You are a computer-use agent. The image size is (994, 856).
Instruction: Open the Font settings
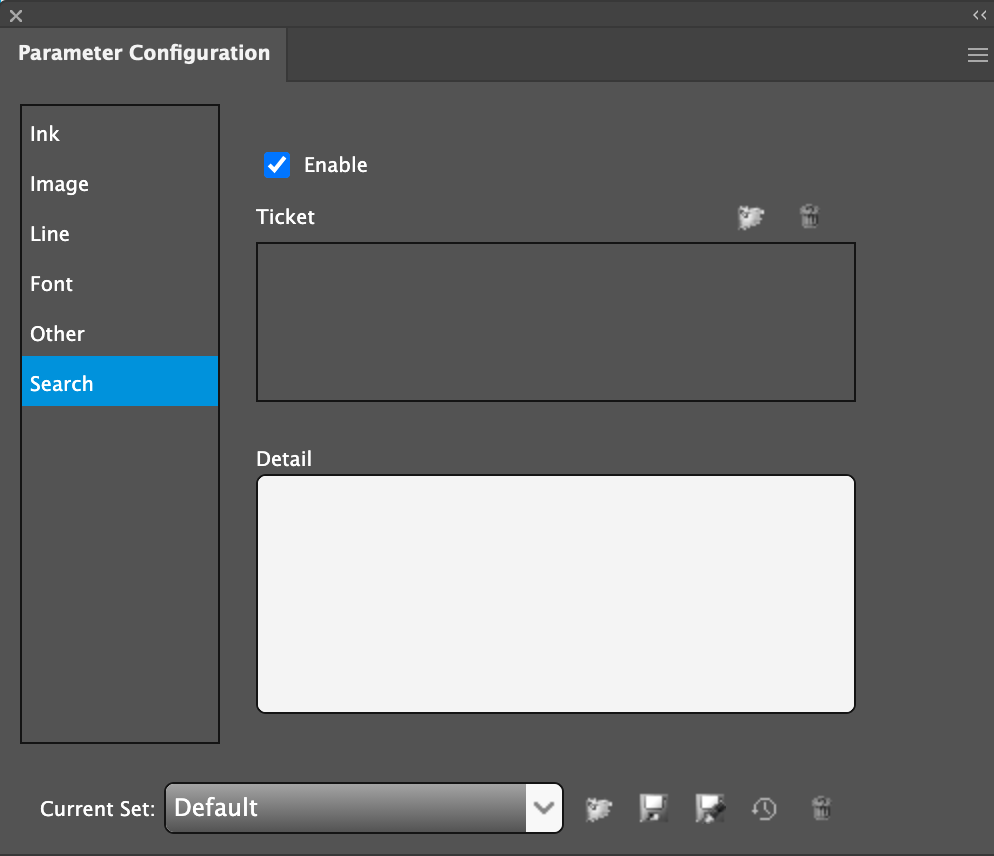point(51,284)
